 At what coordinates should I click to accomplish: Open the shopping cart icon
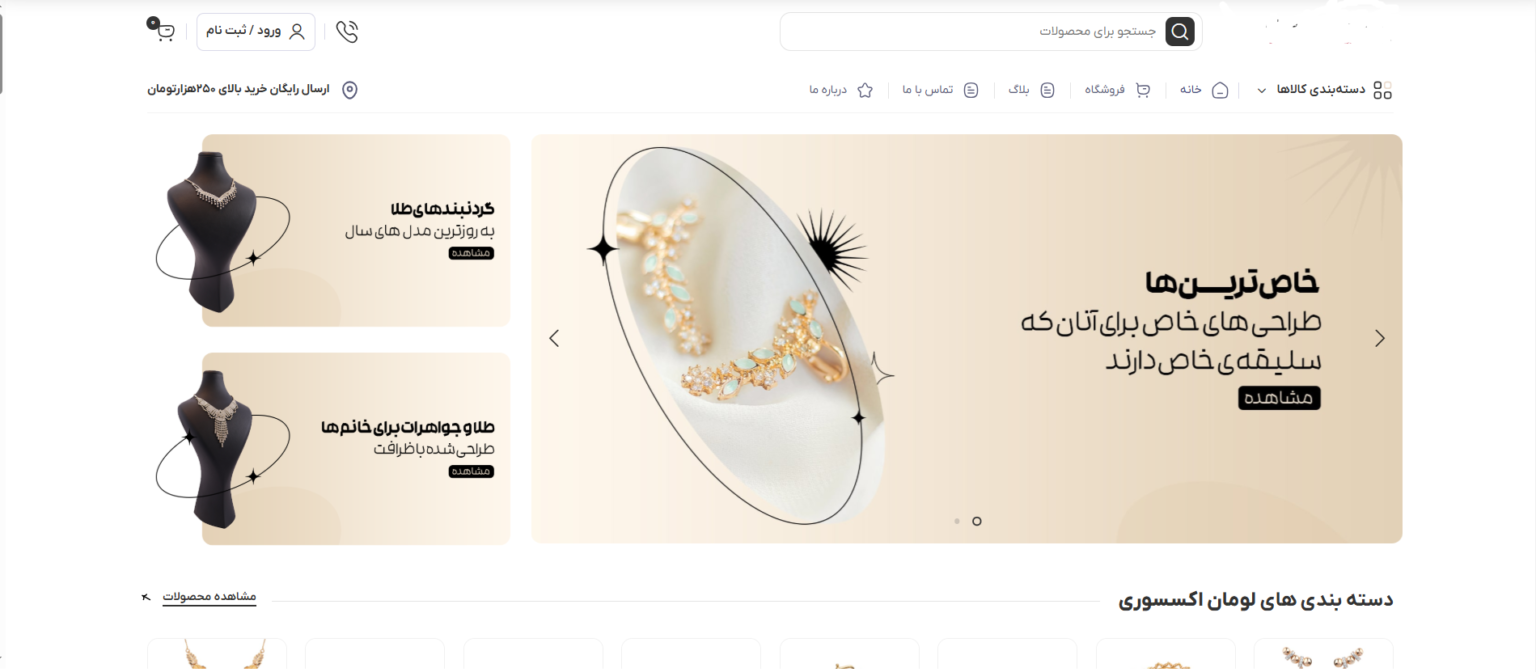(165, 31)
